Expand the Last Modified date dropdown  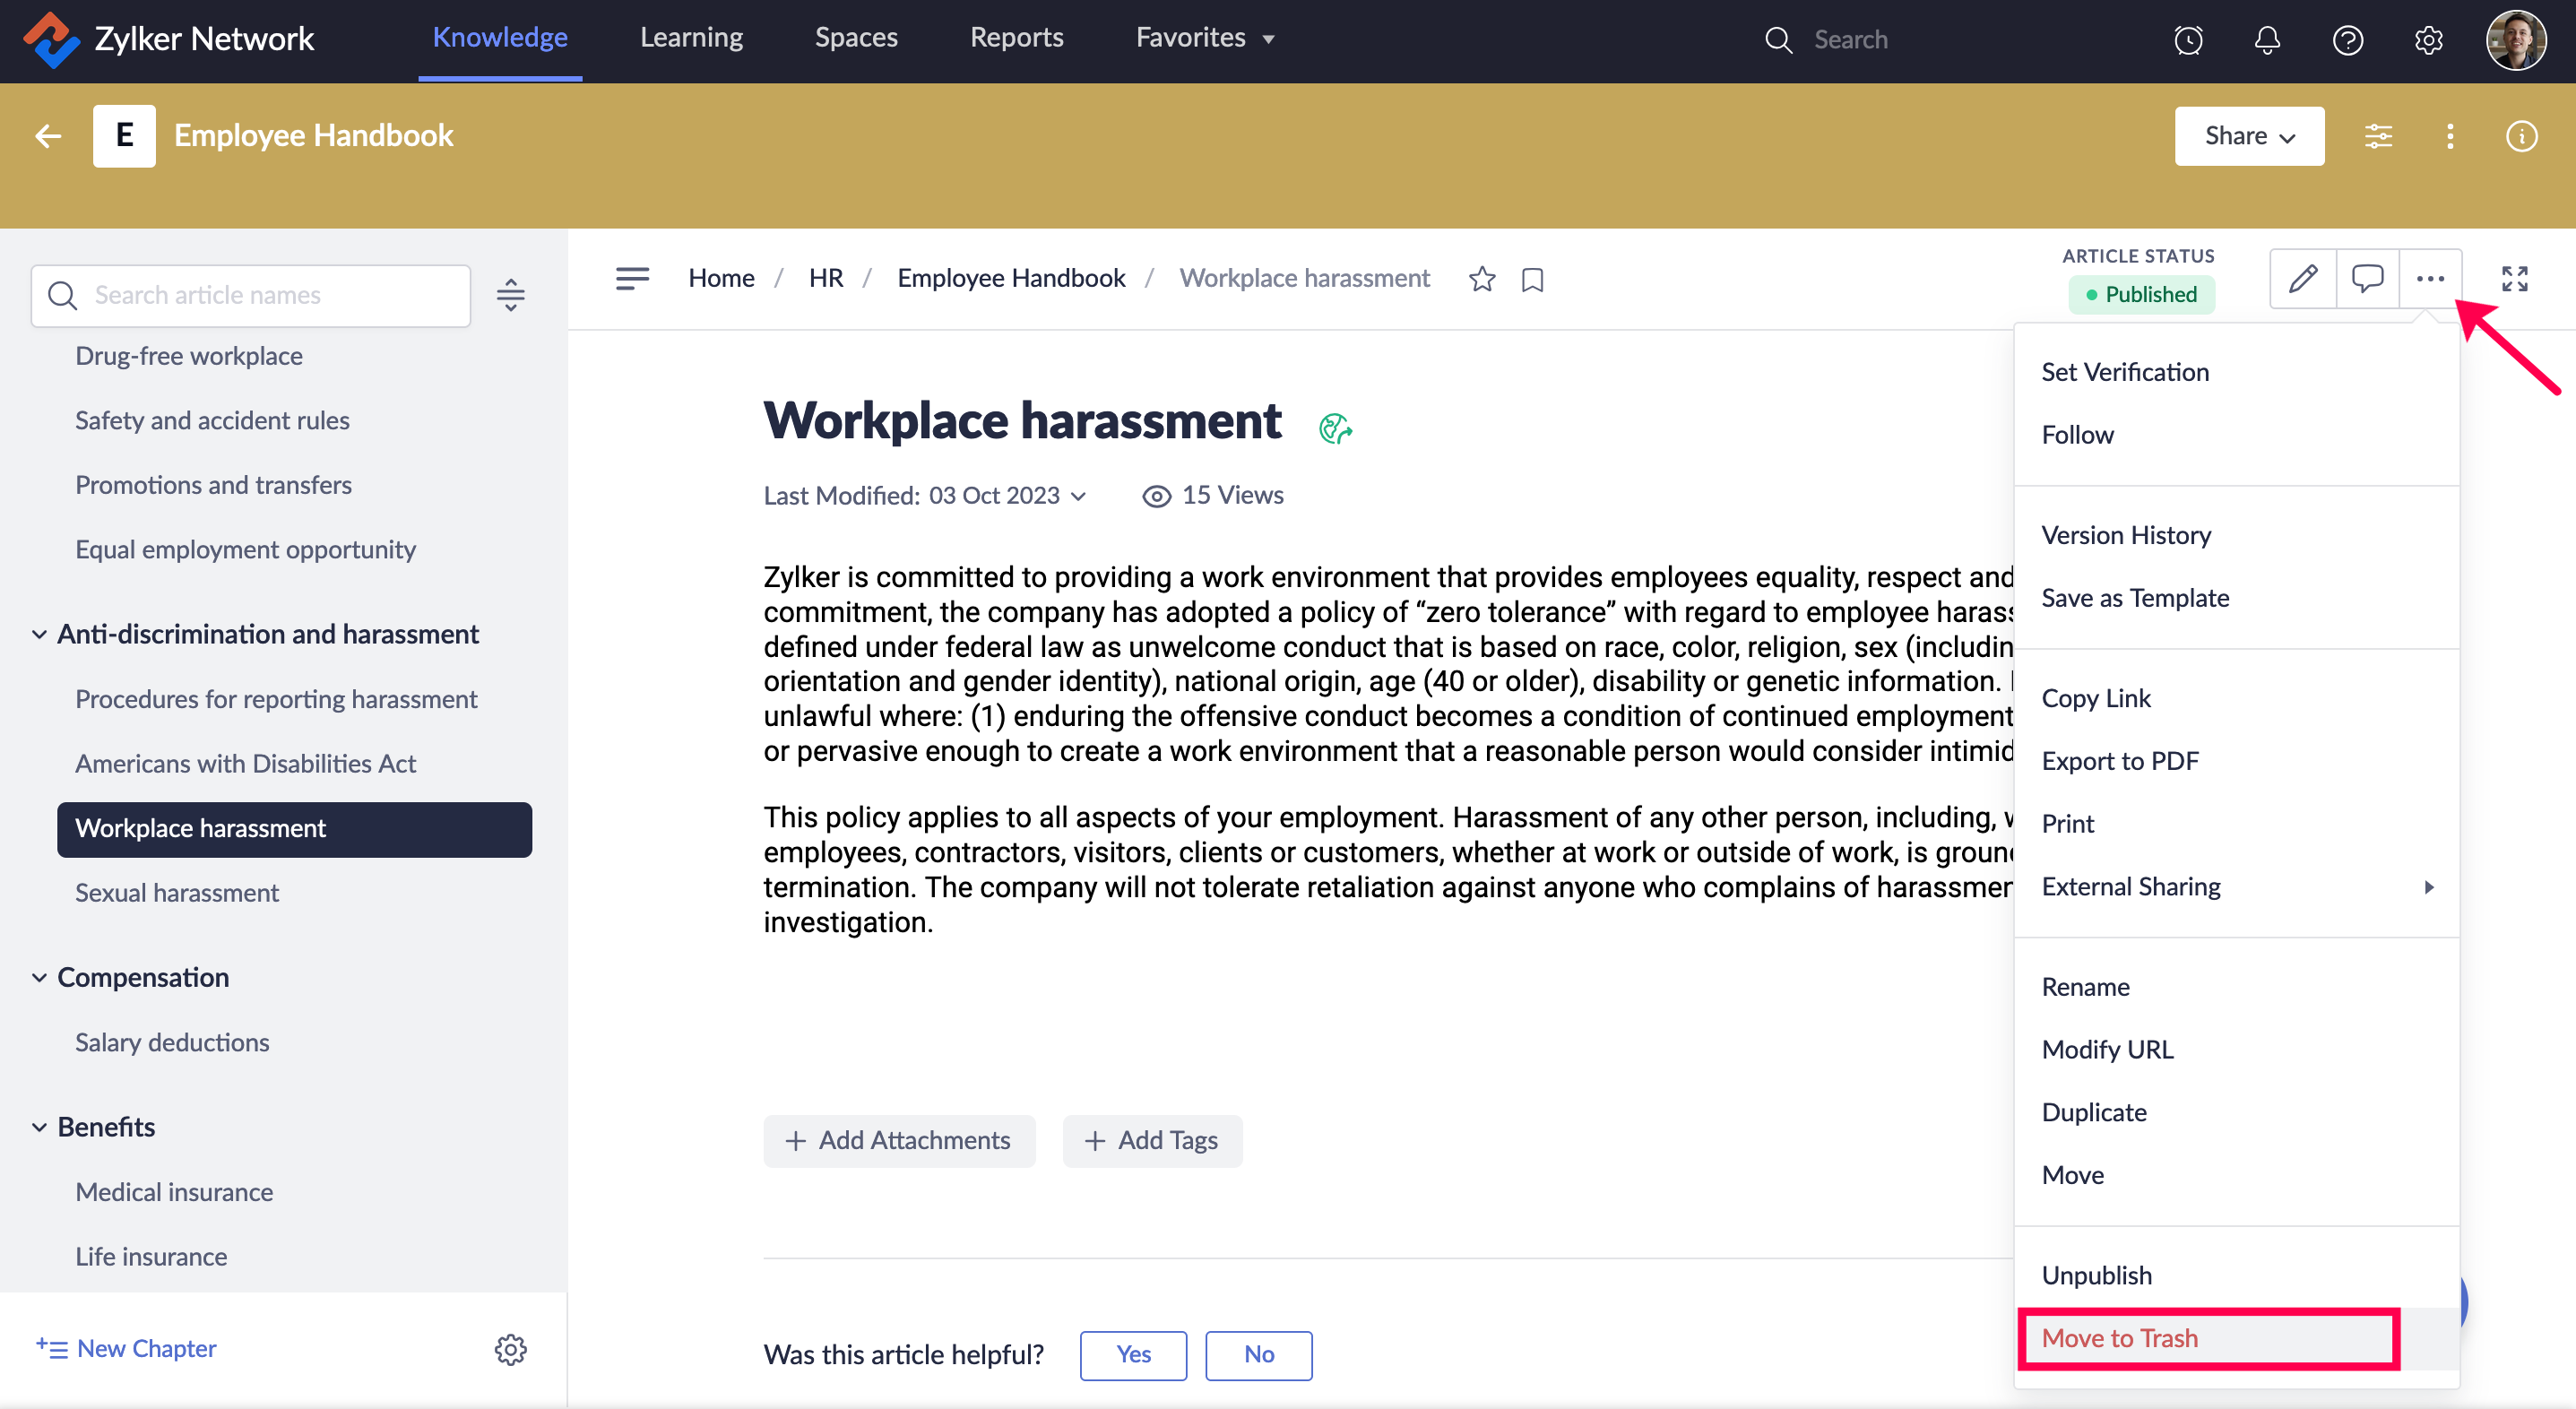tap(1078, 496)
